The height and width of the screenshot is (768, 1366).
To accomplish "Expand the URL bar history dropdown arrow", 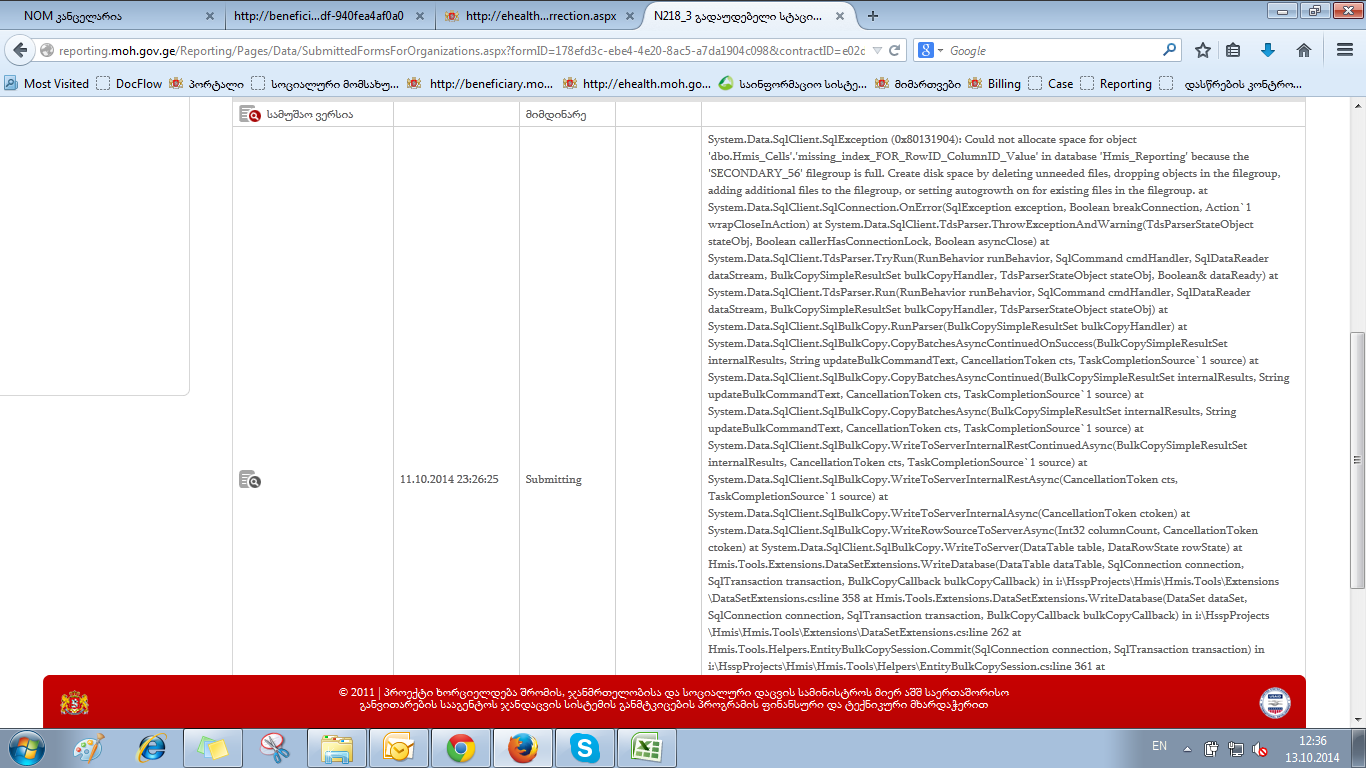I will (877, 50).
